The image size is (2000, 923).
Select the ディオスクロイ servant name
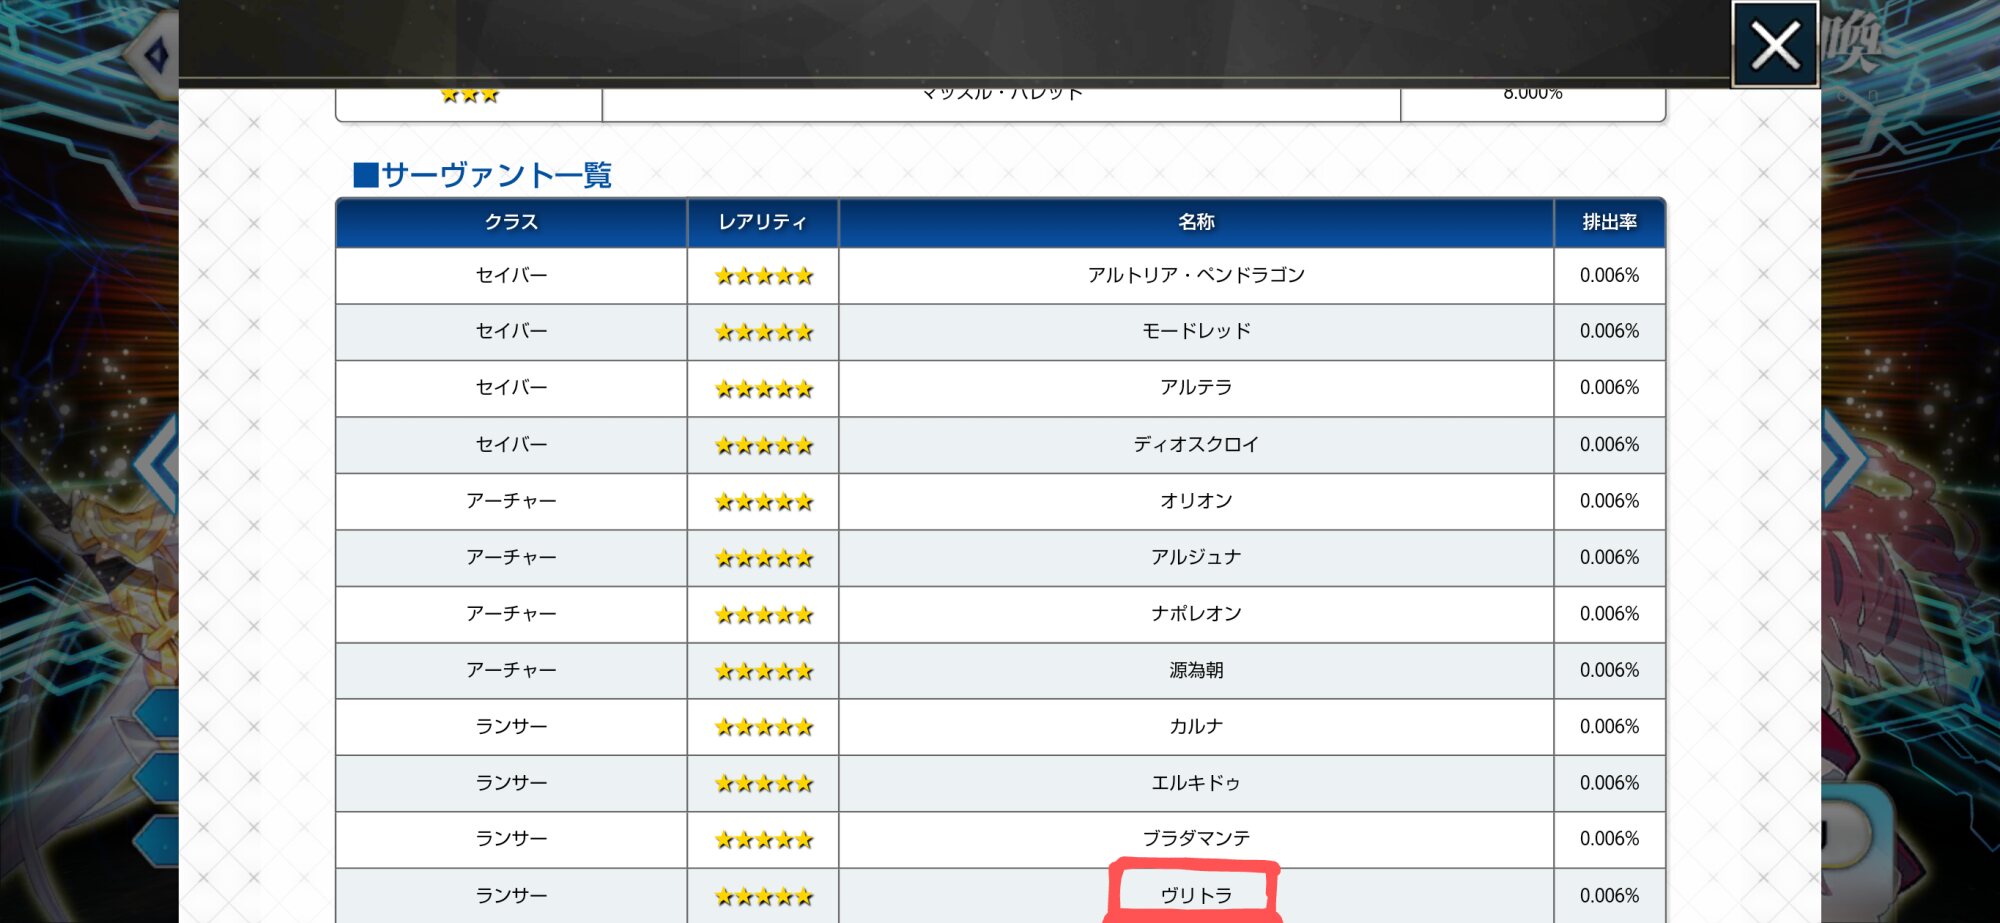point(1196,444)
